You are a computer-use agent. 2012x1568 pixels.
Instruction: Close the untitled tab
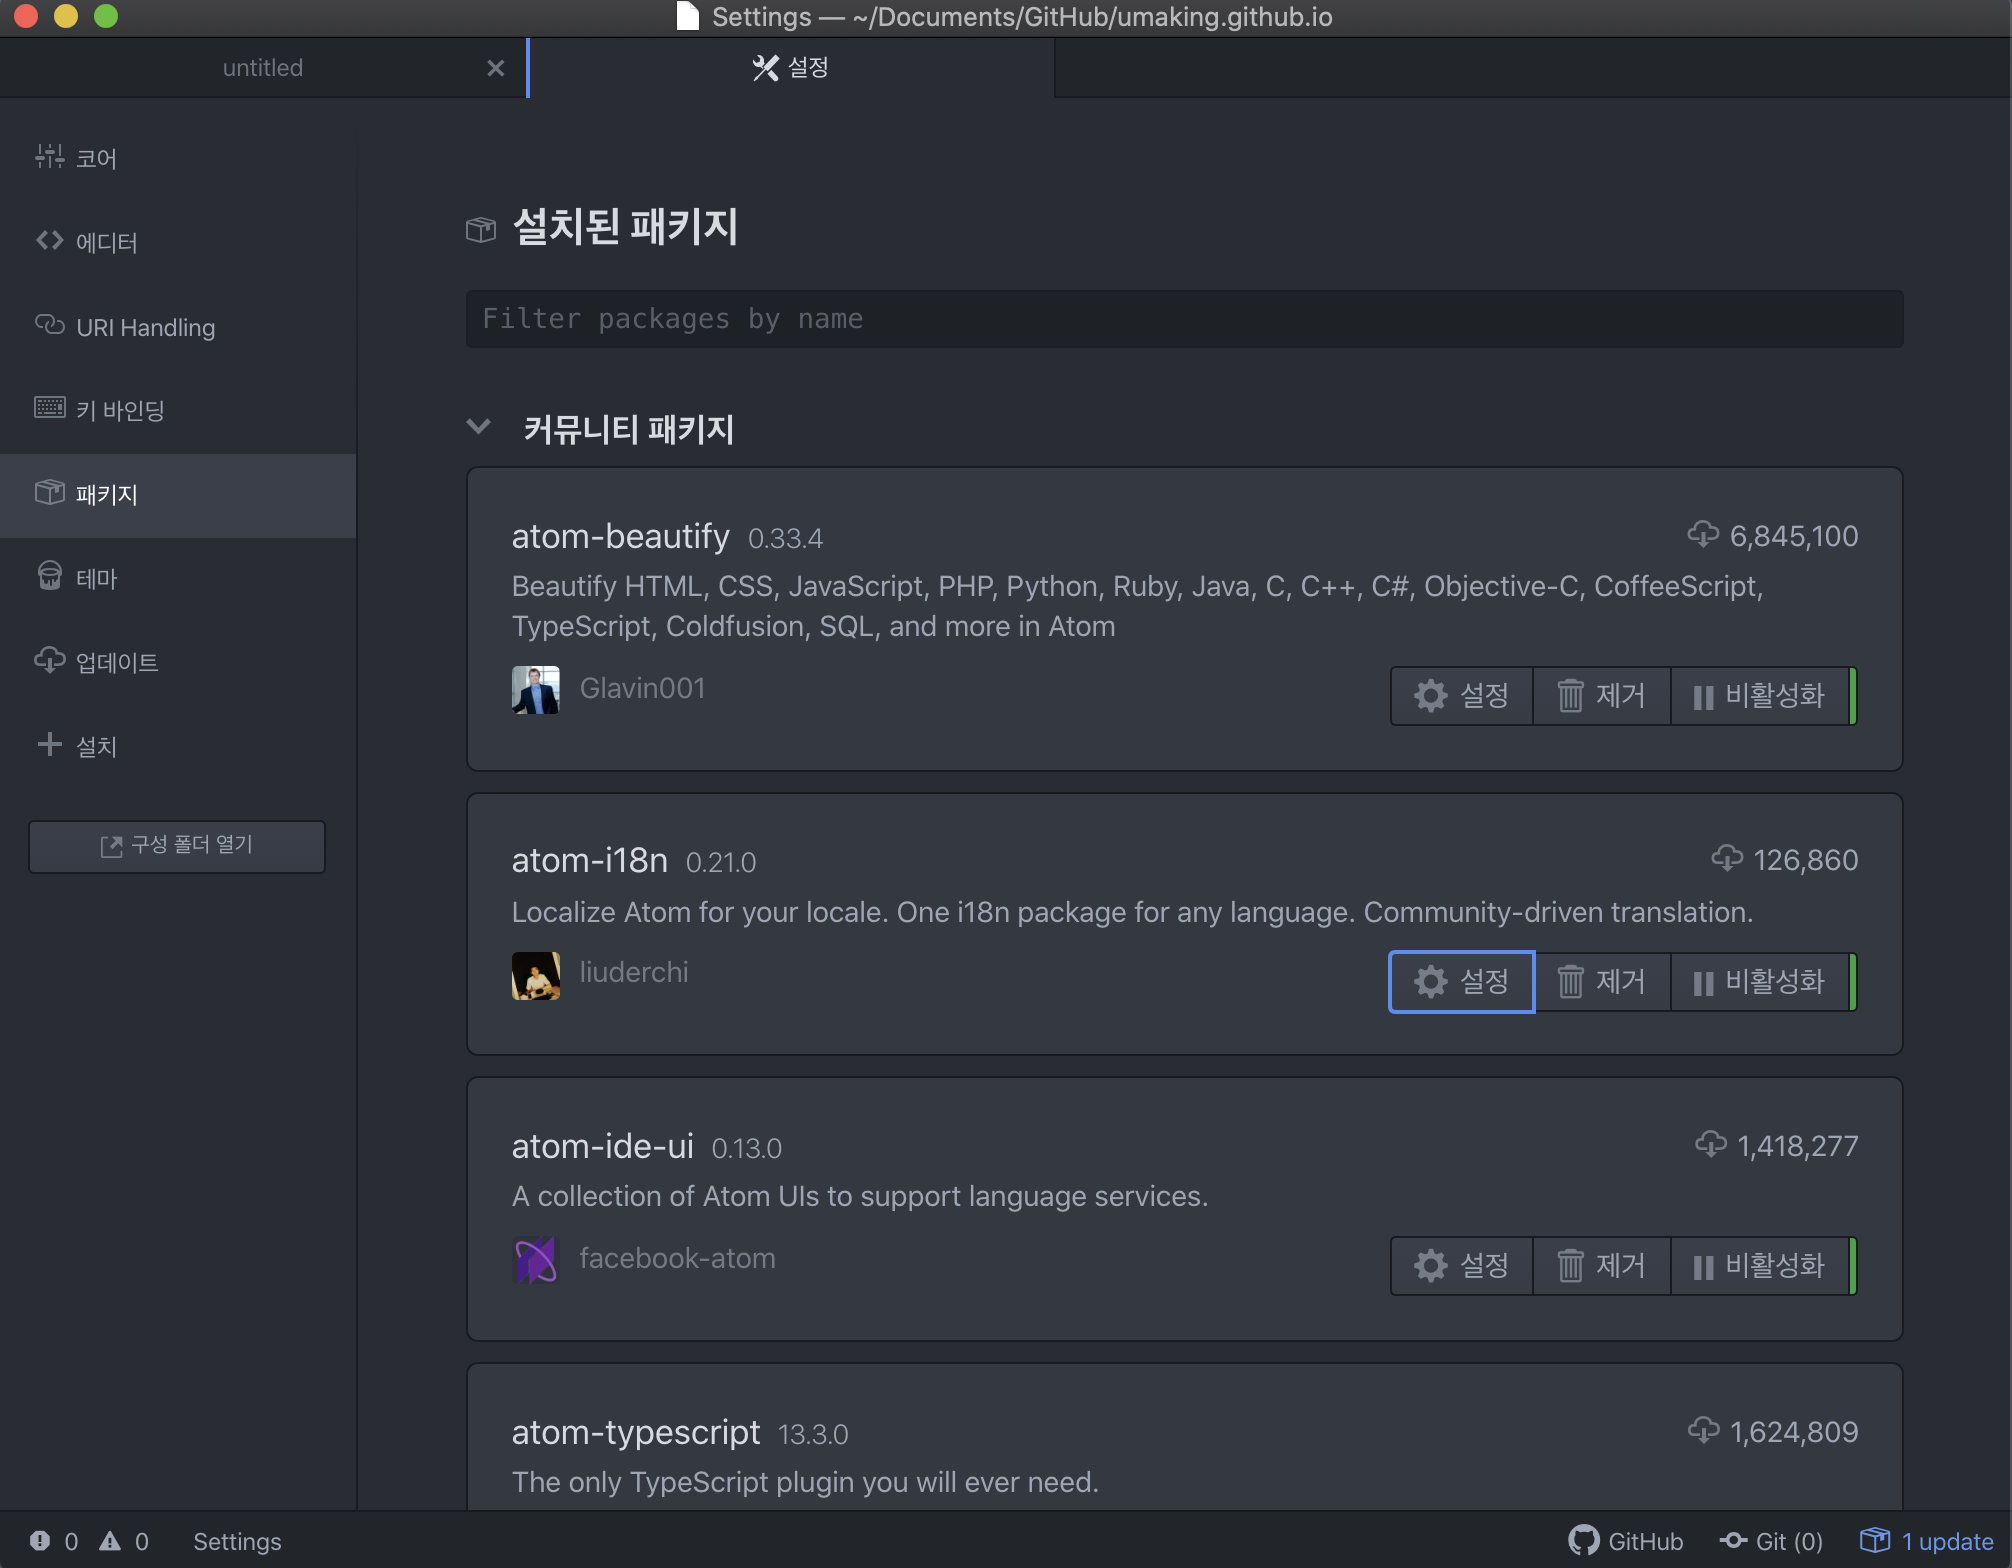[x=495, y=68]
